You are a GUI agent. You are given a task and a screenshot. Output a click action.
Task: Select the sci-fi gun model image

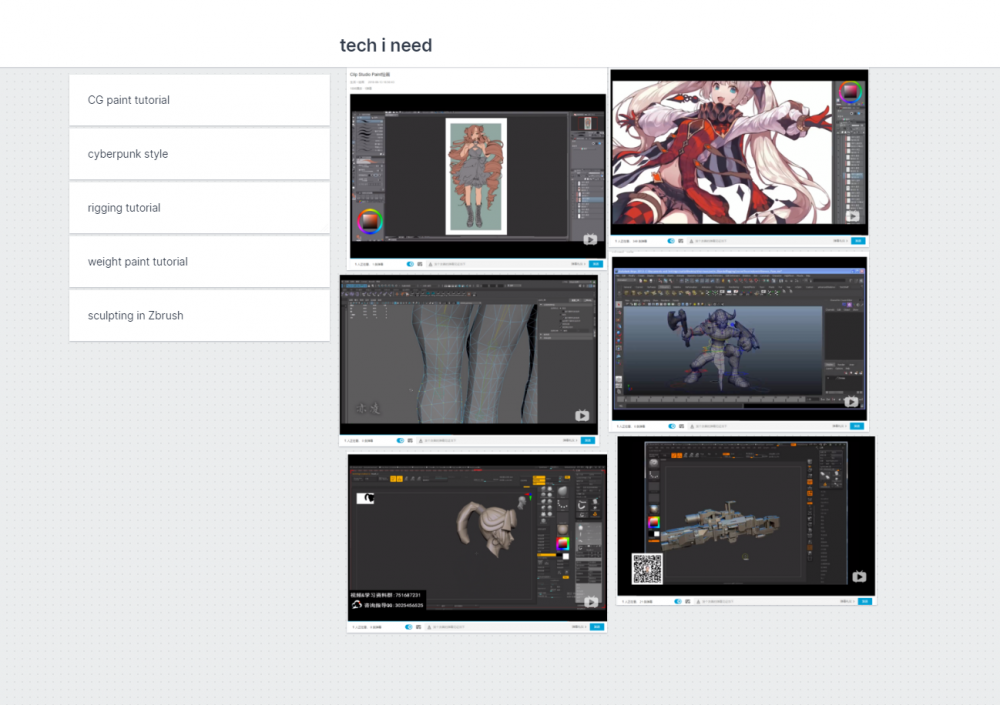721,524
